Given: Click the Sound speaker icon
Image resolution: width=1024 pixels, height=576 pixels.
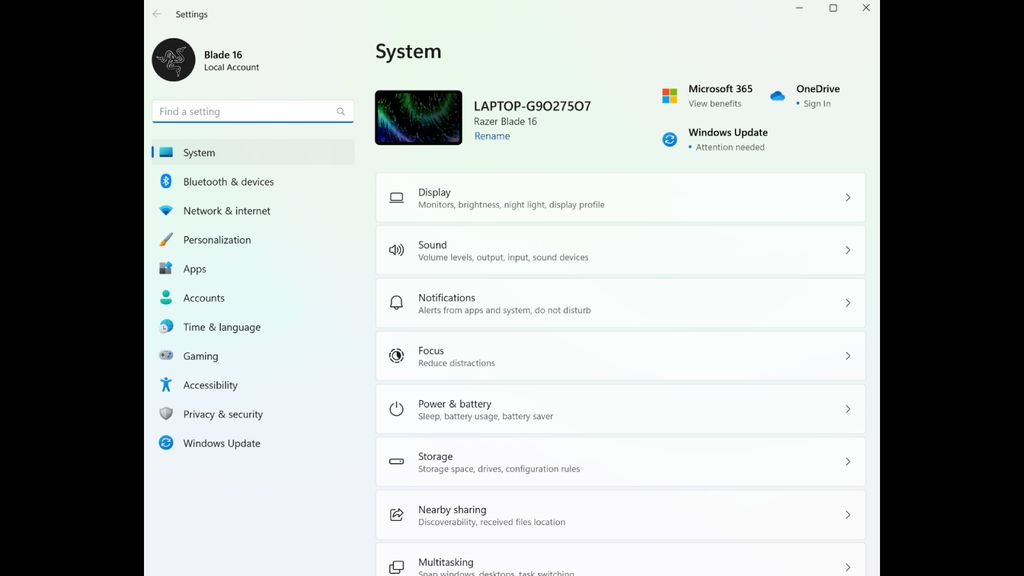Looking at the screenshot, I should click(x=397, y=249).
